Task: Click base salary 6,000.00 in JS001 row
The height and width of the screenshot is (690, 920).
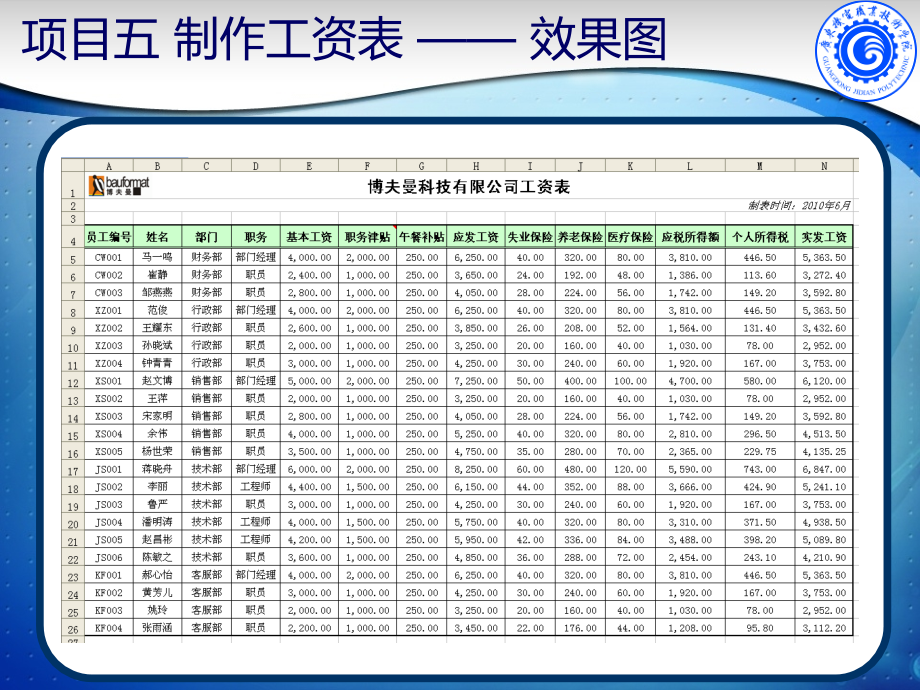Action: [309, 469]
